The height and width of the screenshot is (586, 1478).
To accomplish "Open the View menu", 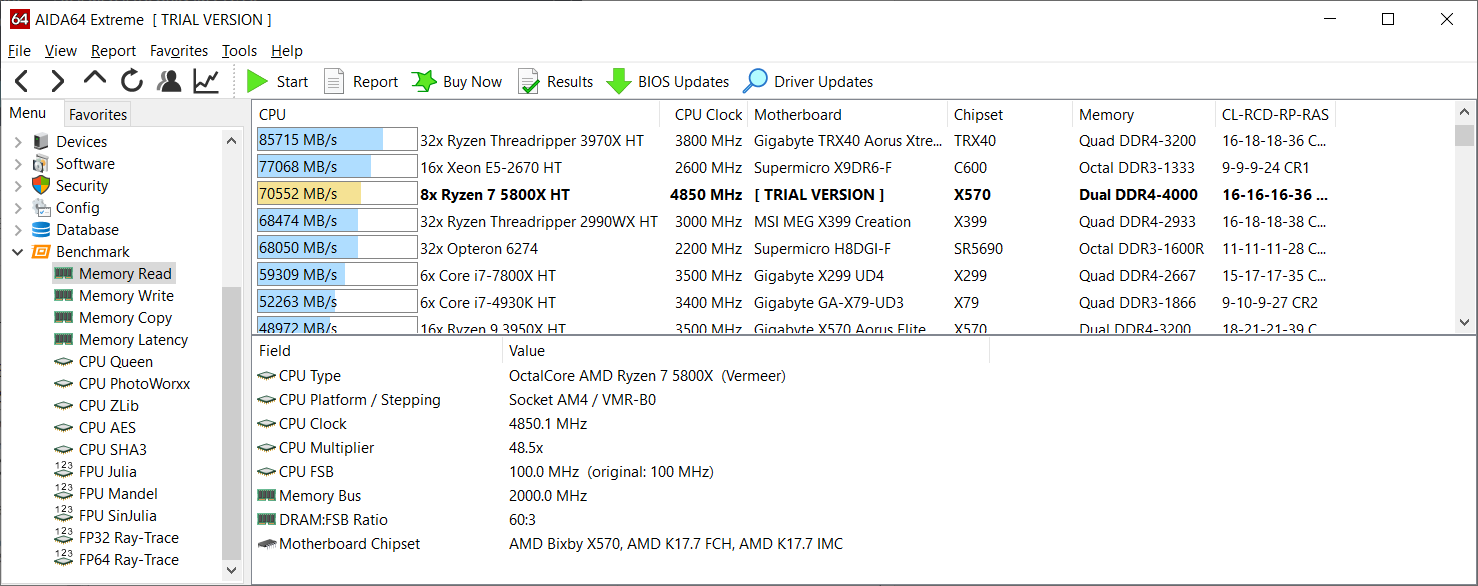I will click(x=61, y=51).
